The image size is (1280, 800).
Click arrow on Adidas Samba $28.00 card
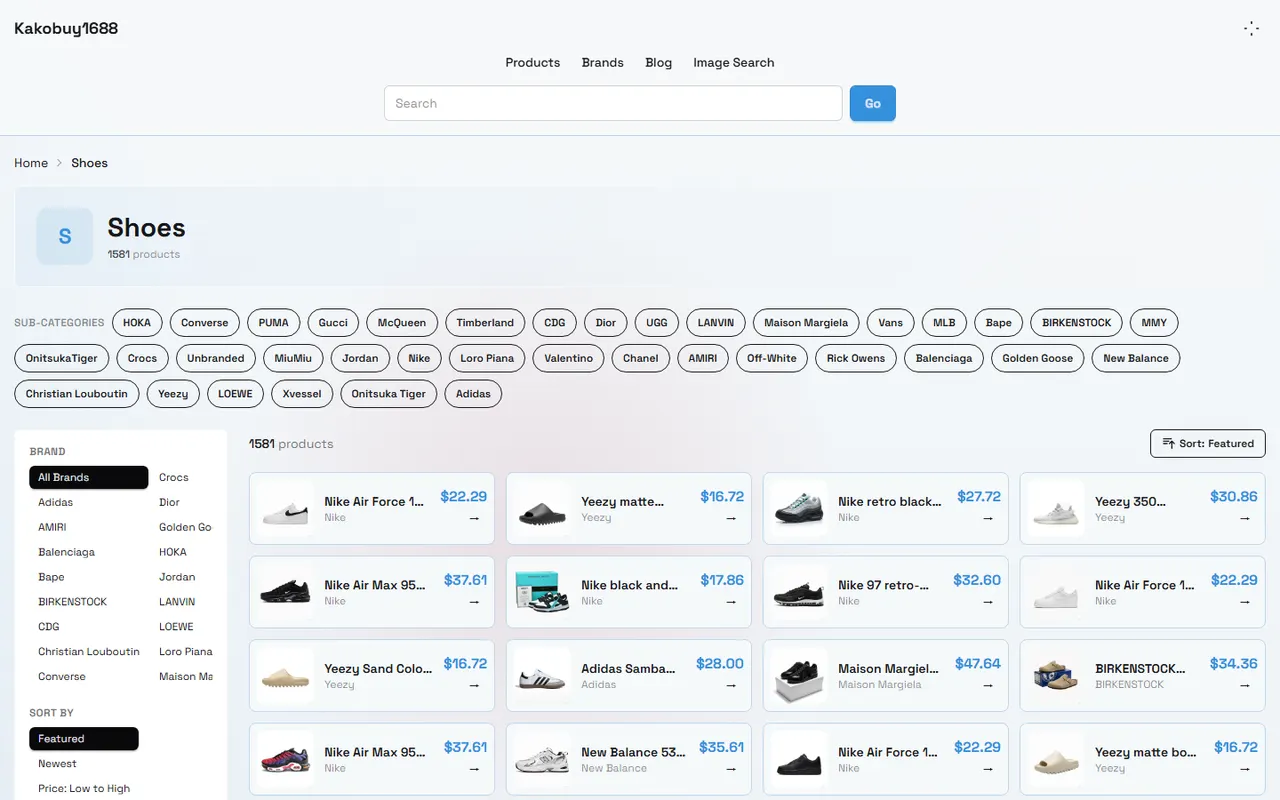pos(731,685)
